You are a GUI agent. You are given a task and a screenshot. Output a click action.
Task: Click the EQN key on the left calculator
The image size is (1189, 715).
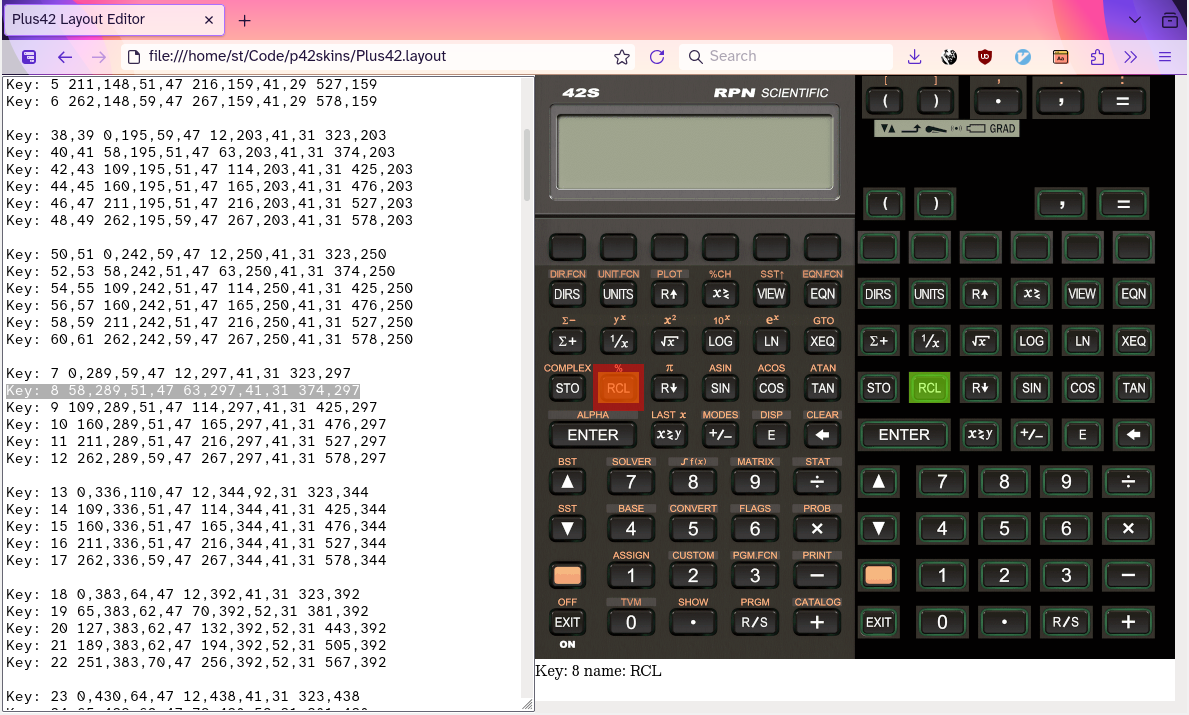pos(822,294)
